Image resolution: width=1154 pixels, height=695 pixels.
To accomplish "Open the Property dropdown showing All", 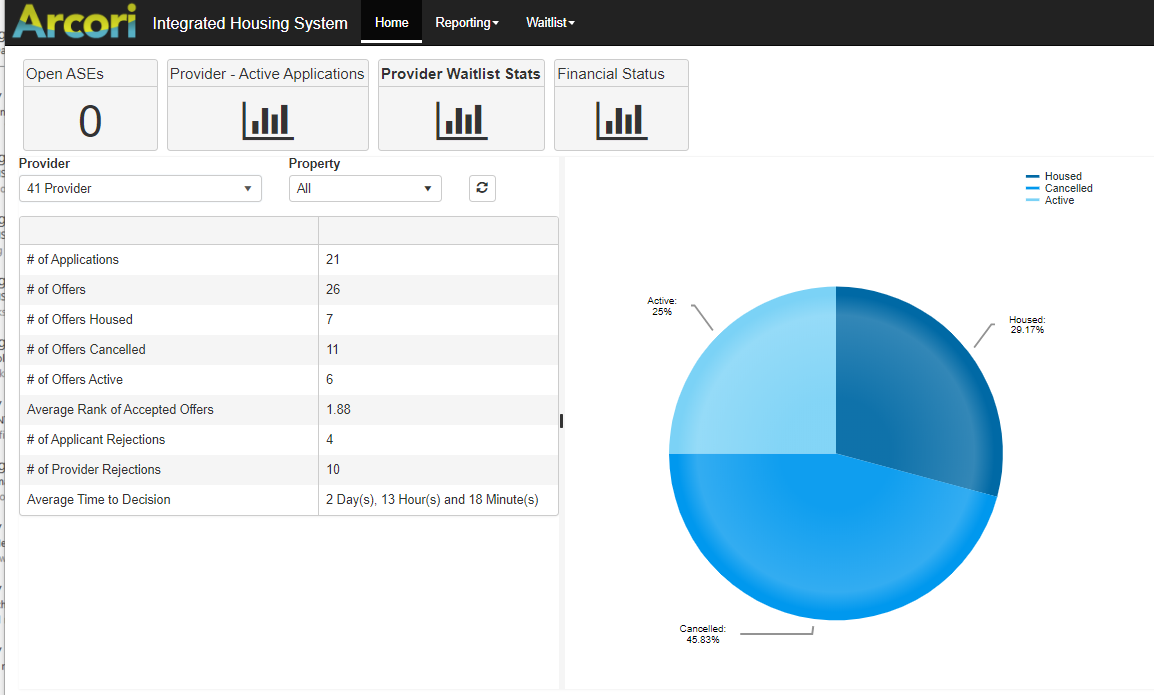I will (x=365, y=188).
